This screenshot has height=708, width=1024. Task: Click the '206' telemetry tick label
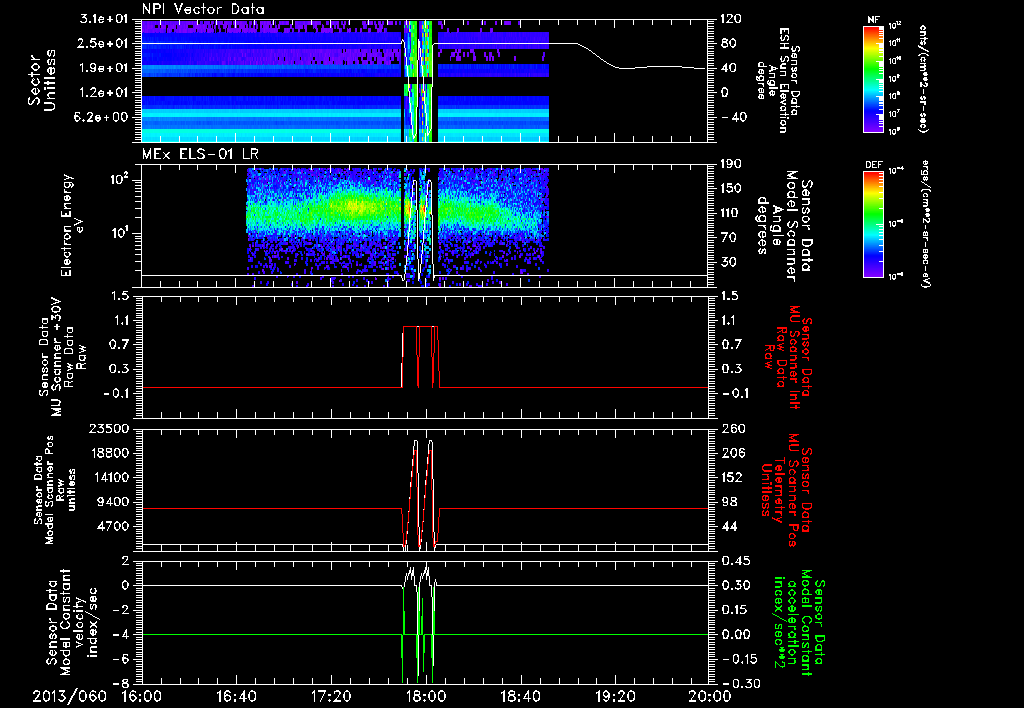coord(731,453)
